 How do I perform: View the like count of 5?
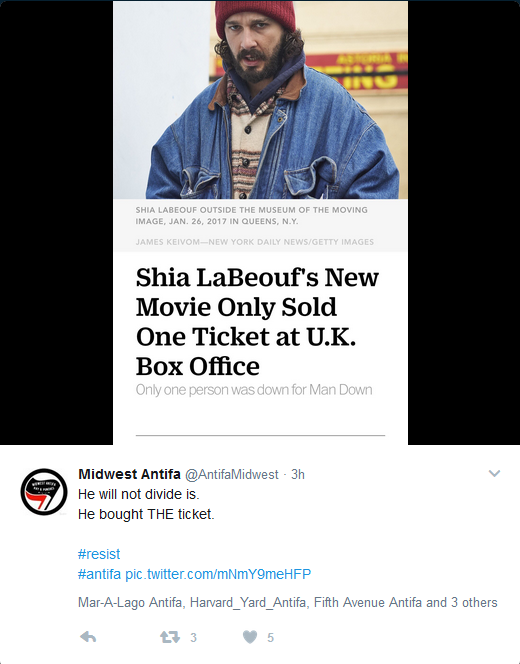(271, 637)
